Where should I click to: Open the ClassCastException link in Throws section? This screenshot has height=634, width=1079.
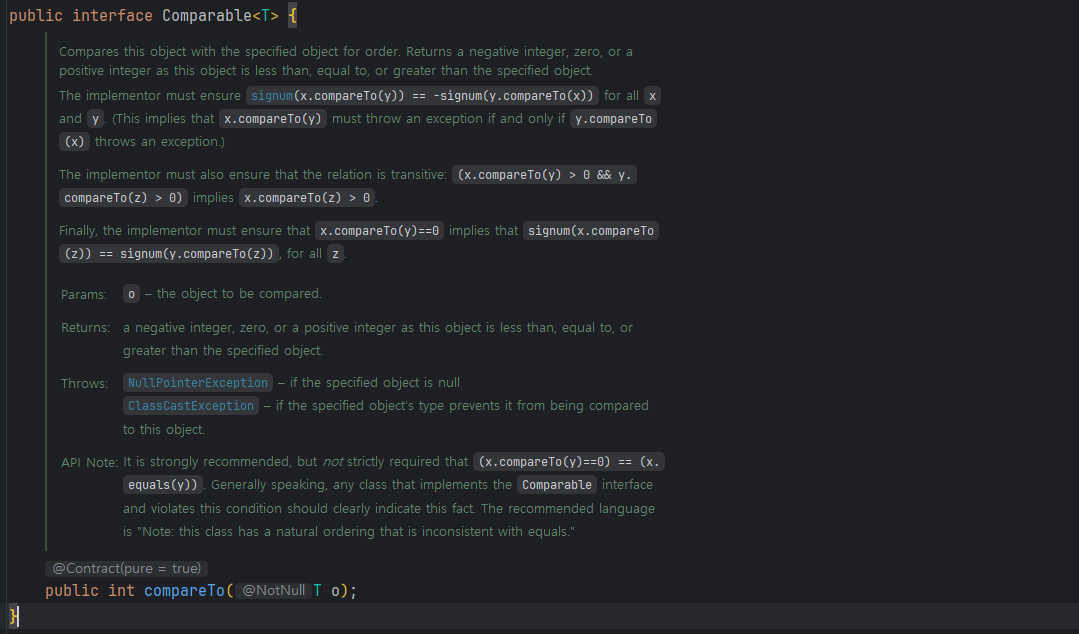191,406
